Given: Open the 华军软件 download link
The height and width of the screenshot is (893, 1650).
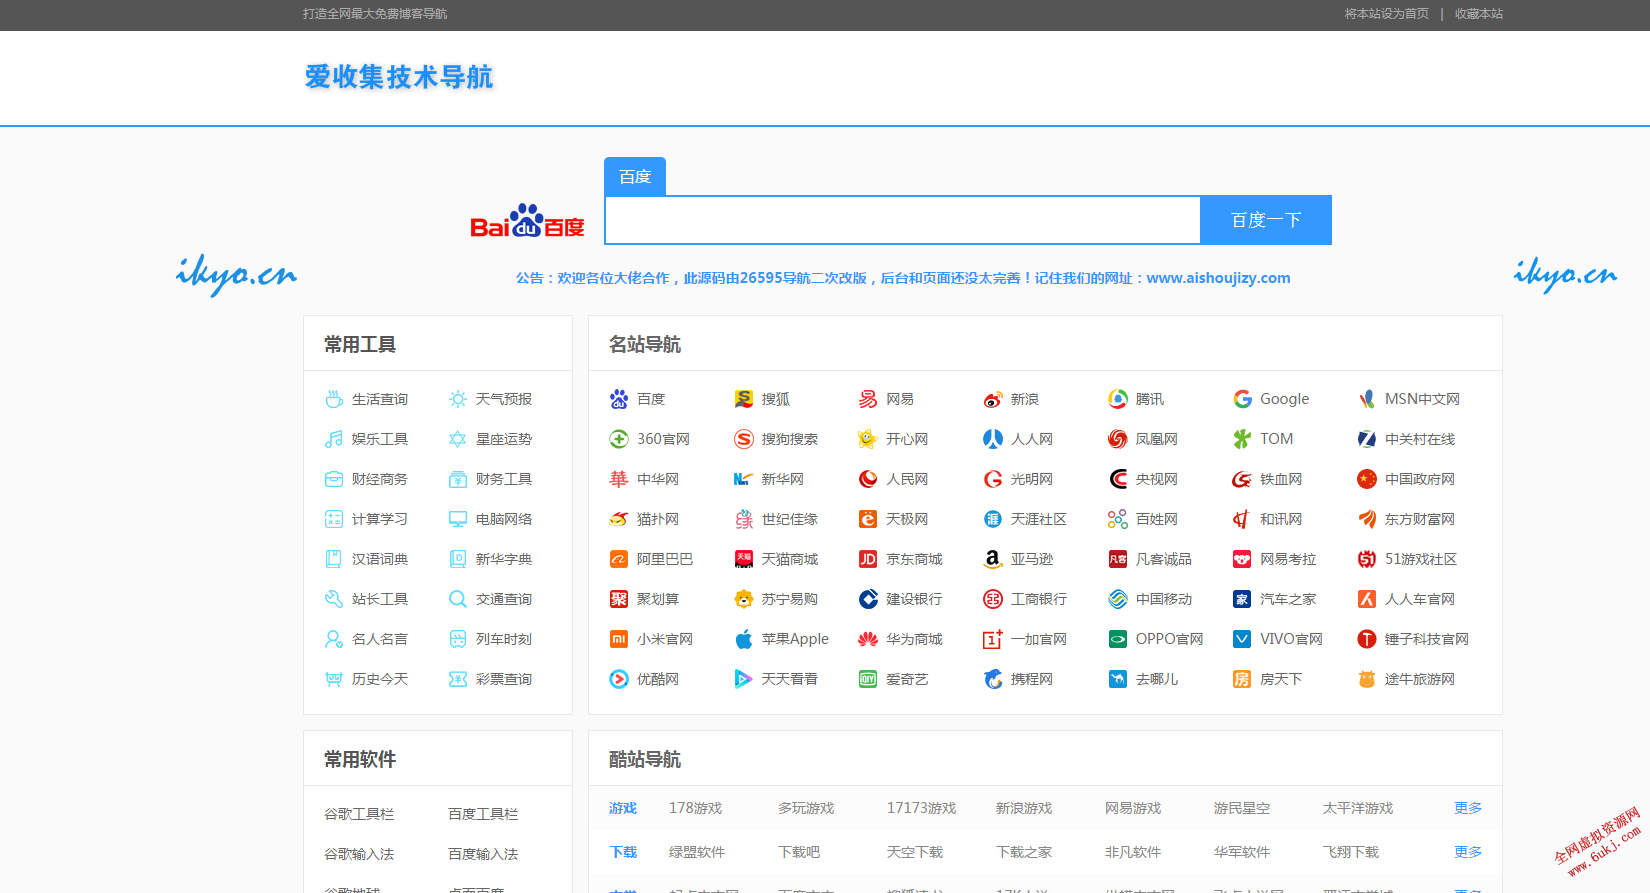Looking at the screenshot, I should pos(1242,852).
